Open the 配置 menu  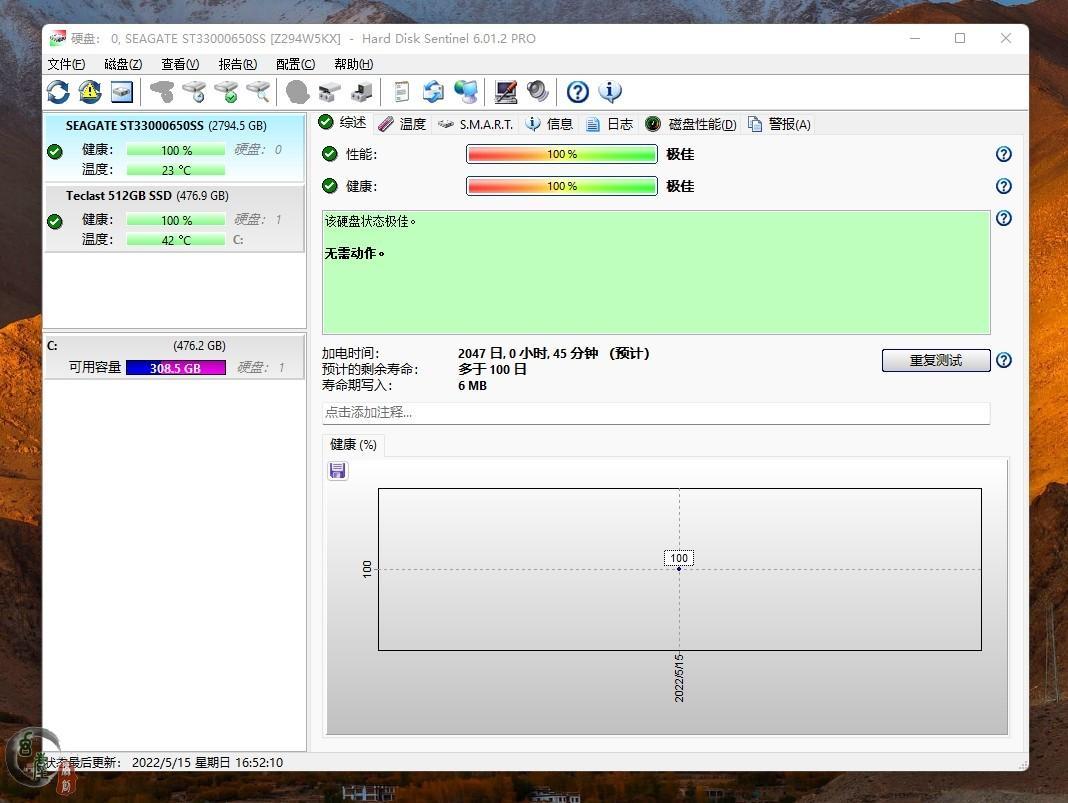(x=295, y=64)
